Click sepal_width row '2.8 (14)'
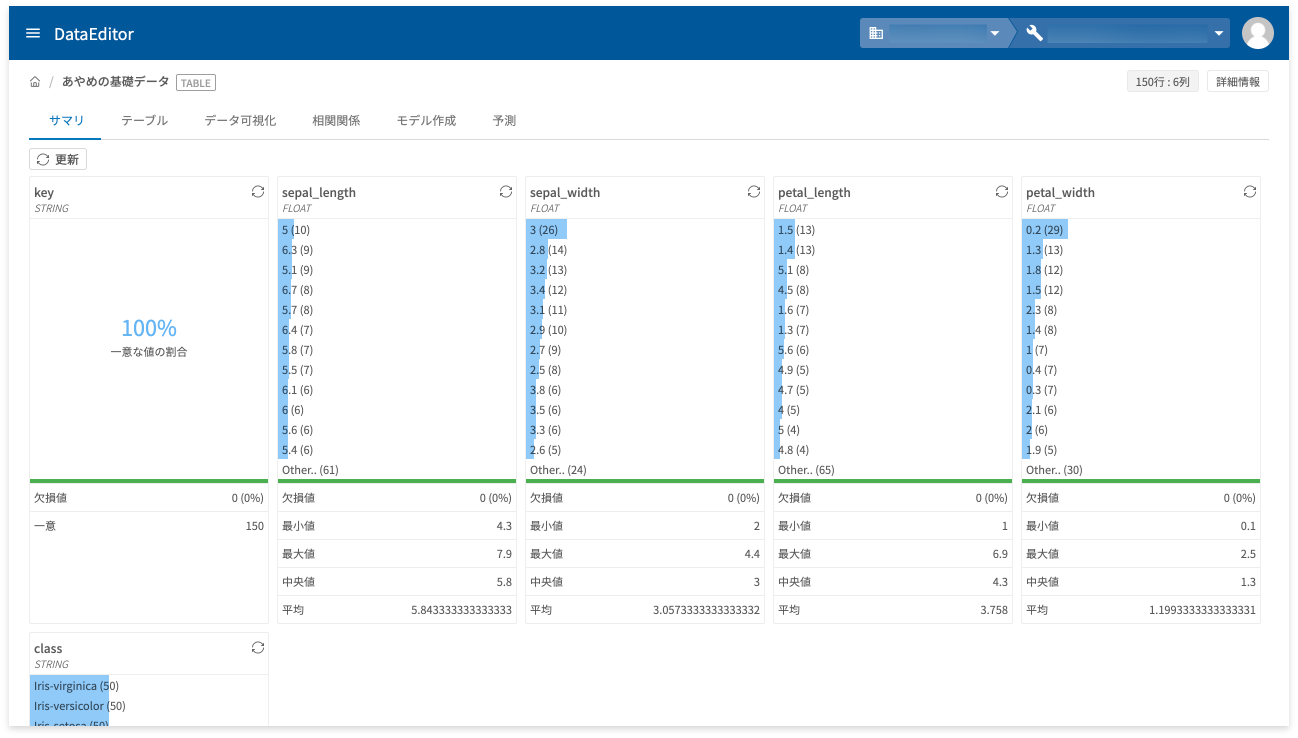 click(x=644, y=250)
